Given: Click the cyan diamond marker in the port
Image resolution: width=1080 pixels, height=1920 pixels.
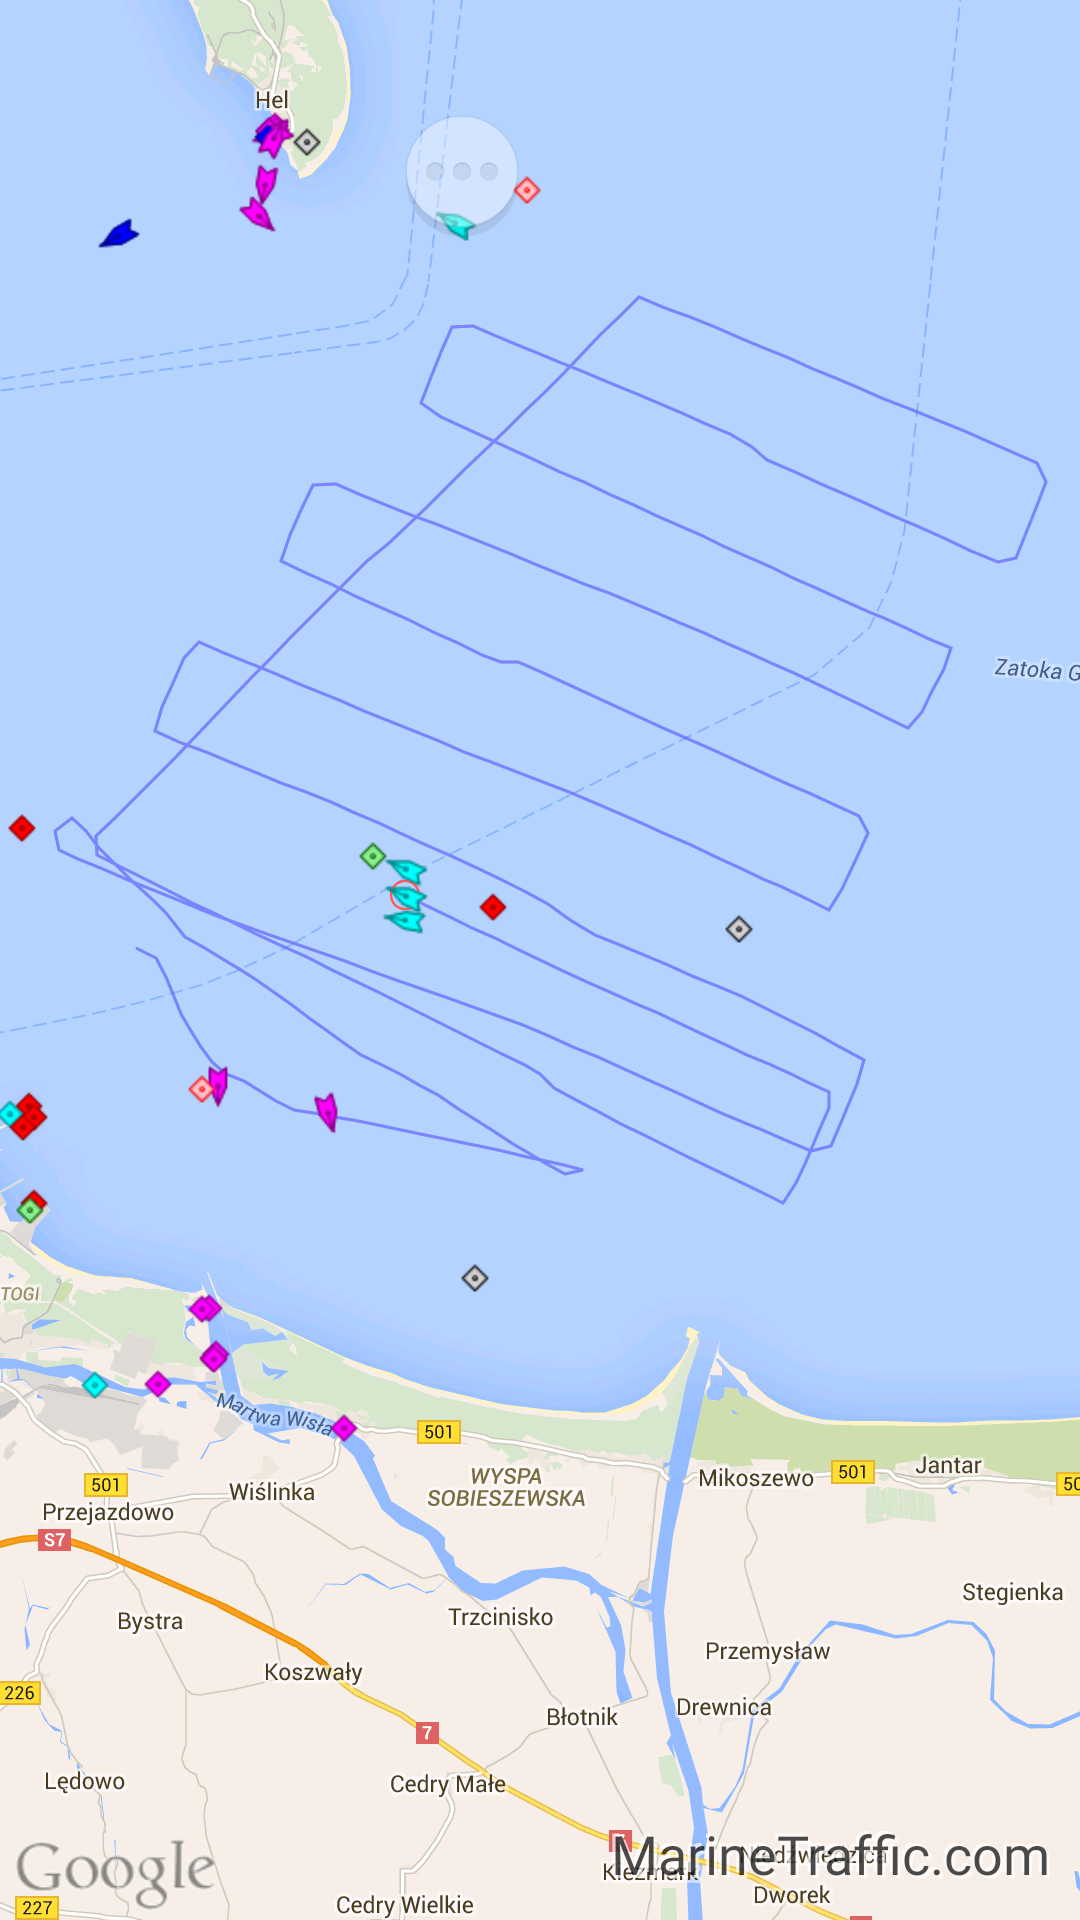Looking at the screenshot, I should point(95,1385).
